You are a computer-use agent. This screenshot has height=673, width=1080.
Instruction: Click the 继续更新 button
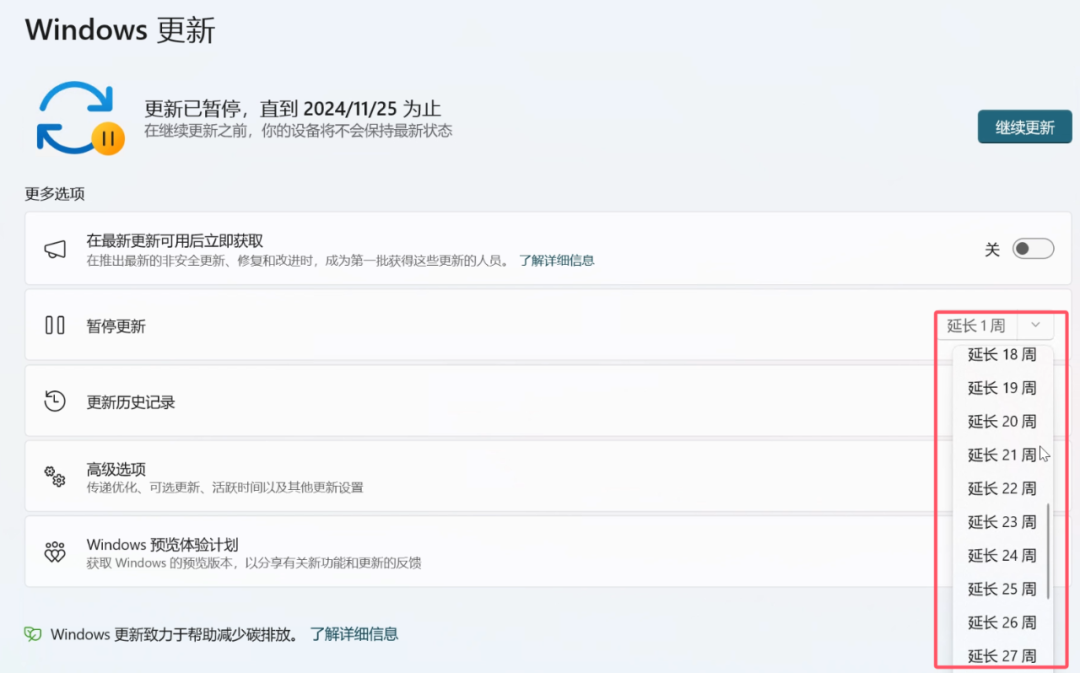[x=1024, y=127]
